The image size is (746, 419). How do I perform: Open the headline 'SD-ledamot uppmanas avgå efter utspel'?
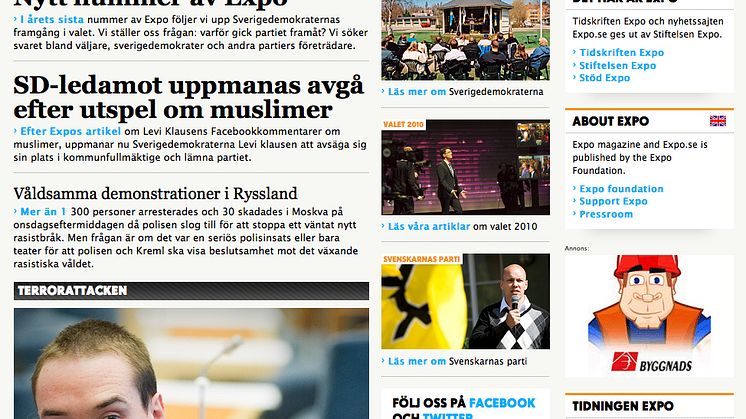(188, 97)
